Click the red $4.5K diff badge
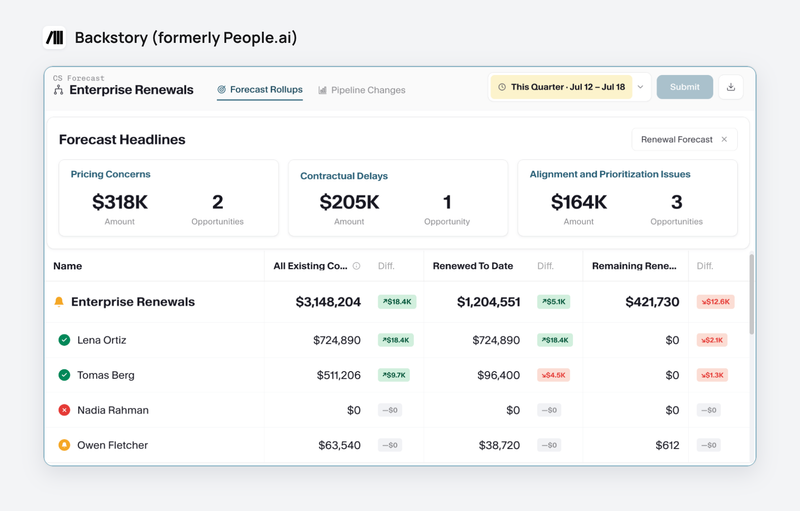800x511 pixels. click(x=554, y=375)
